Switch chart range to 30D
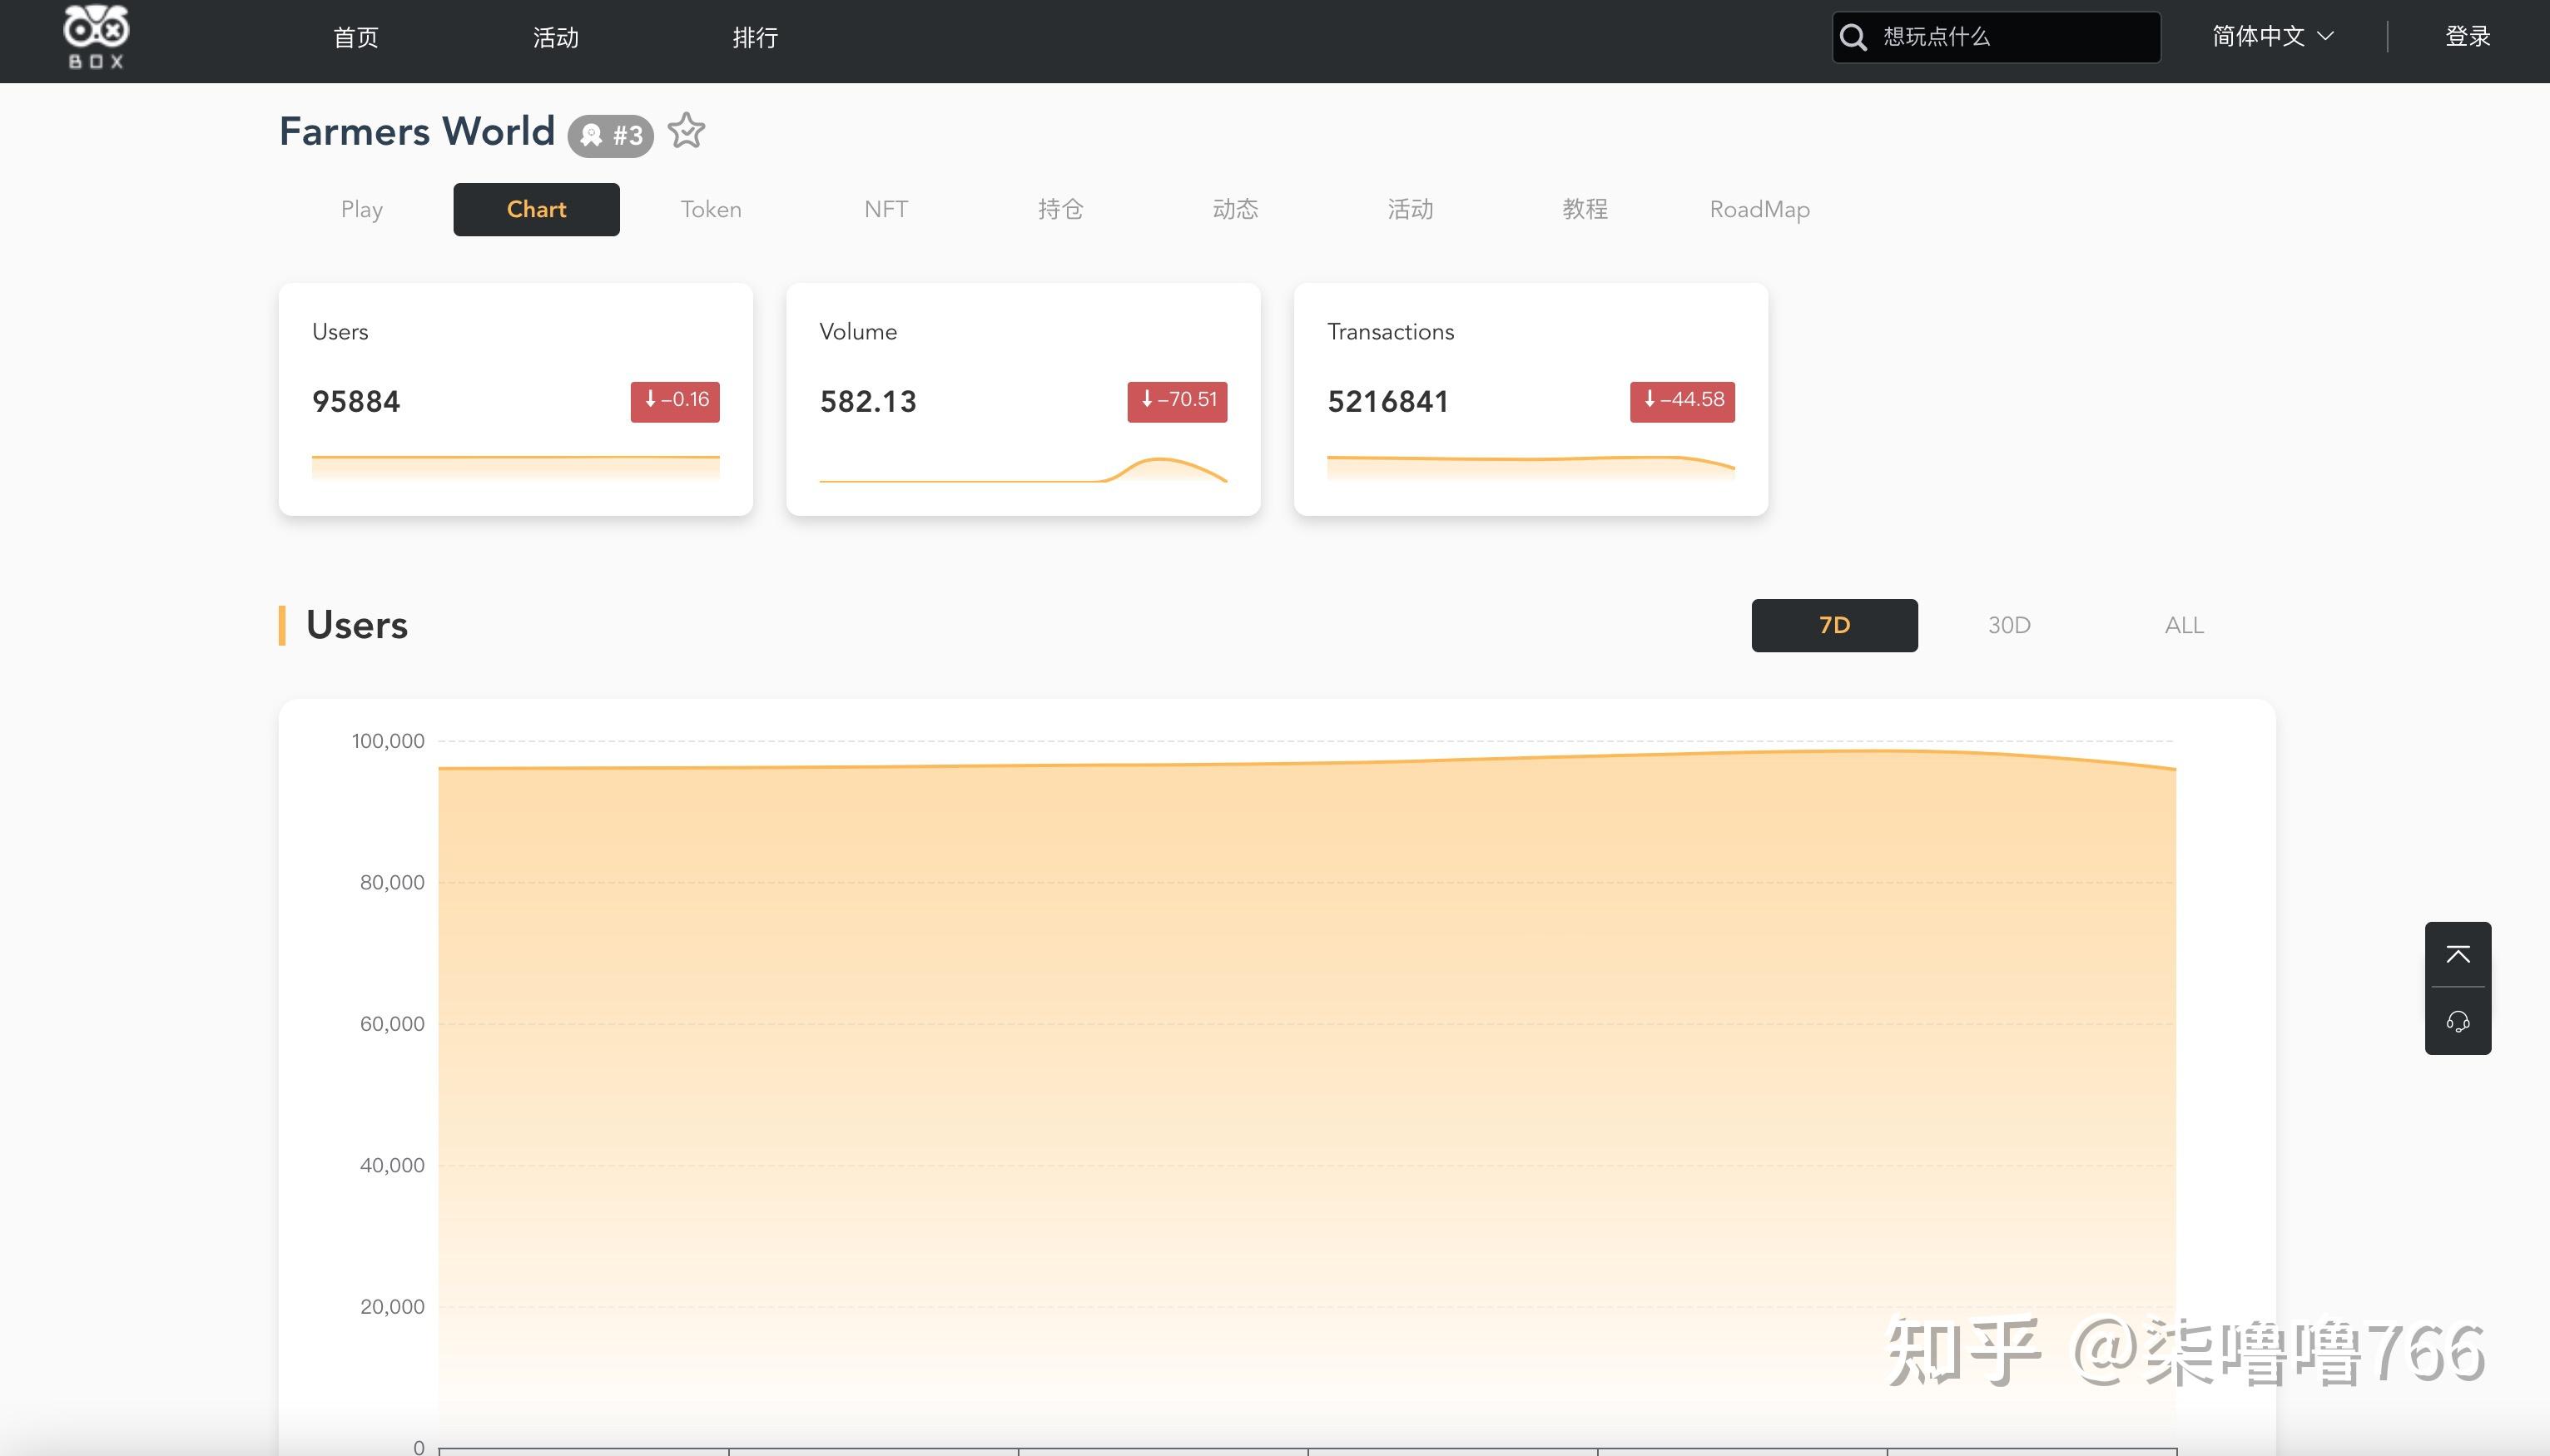 [x=2009, y=625]
